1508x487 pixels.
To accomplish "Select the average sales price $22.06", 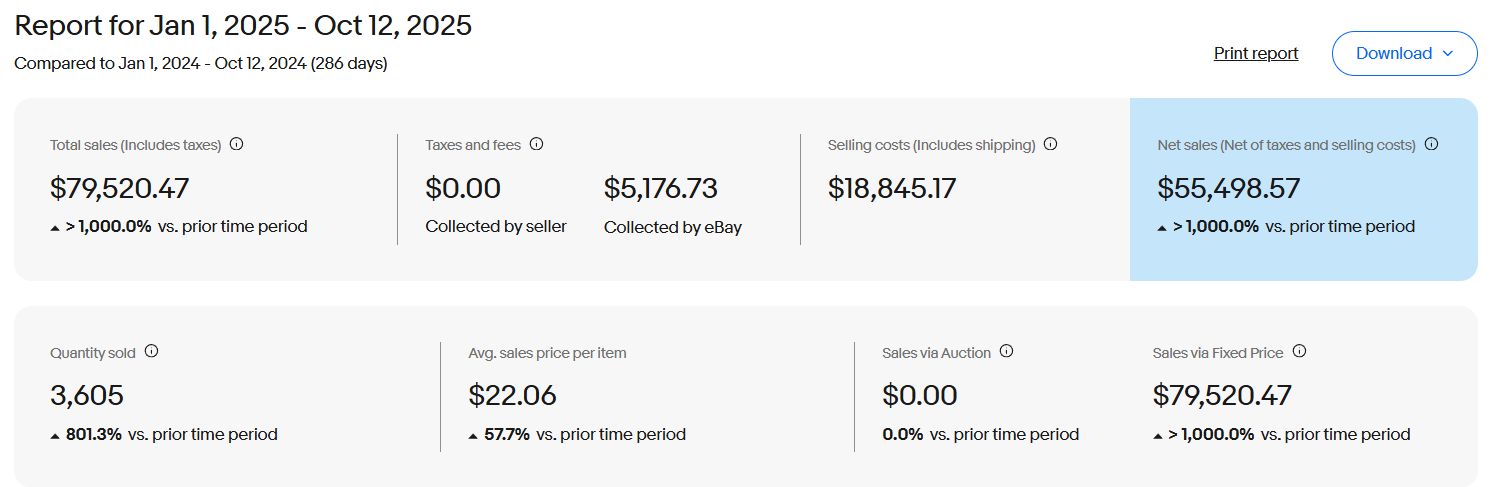I will pyautogui.click(x=512, y=395).
